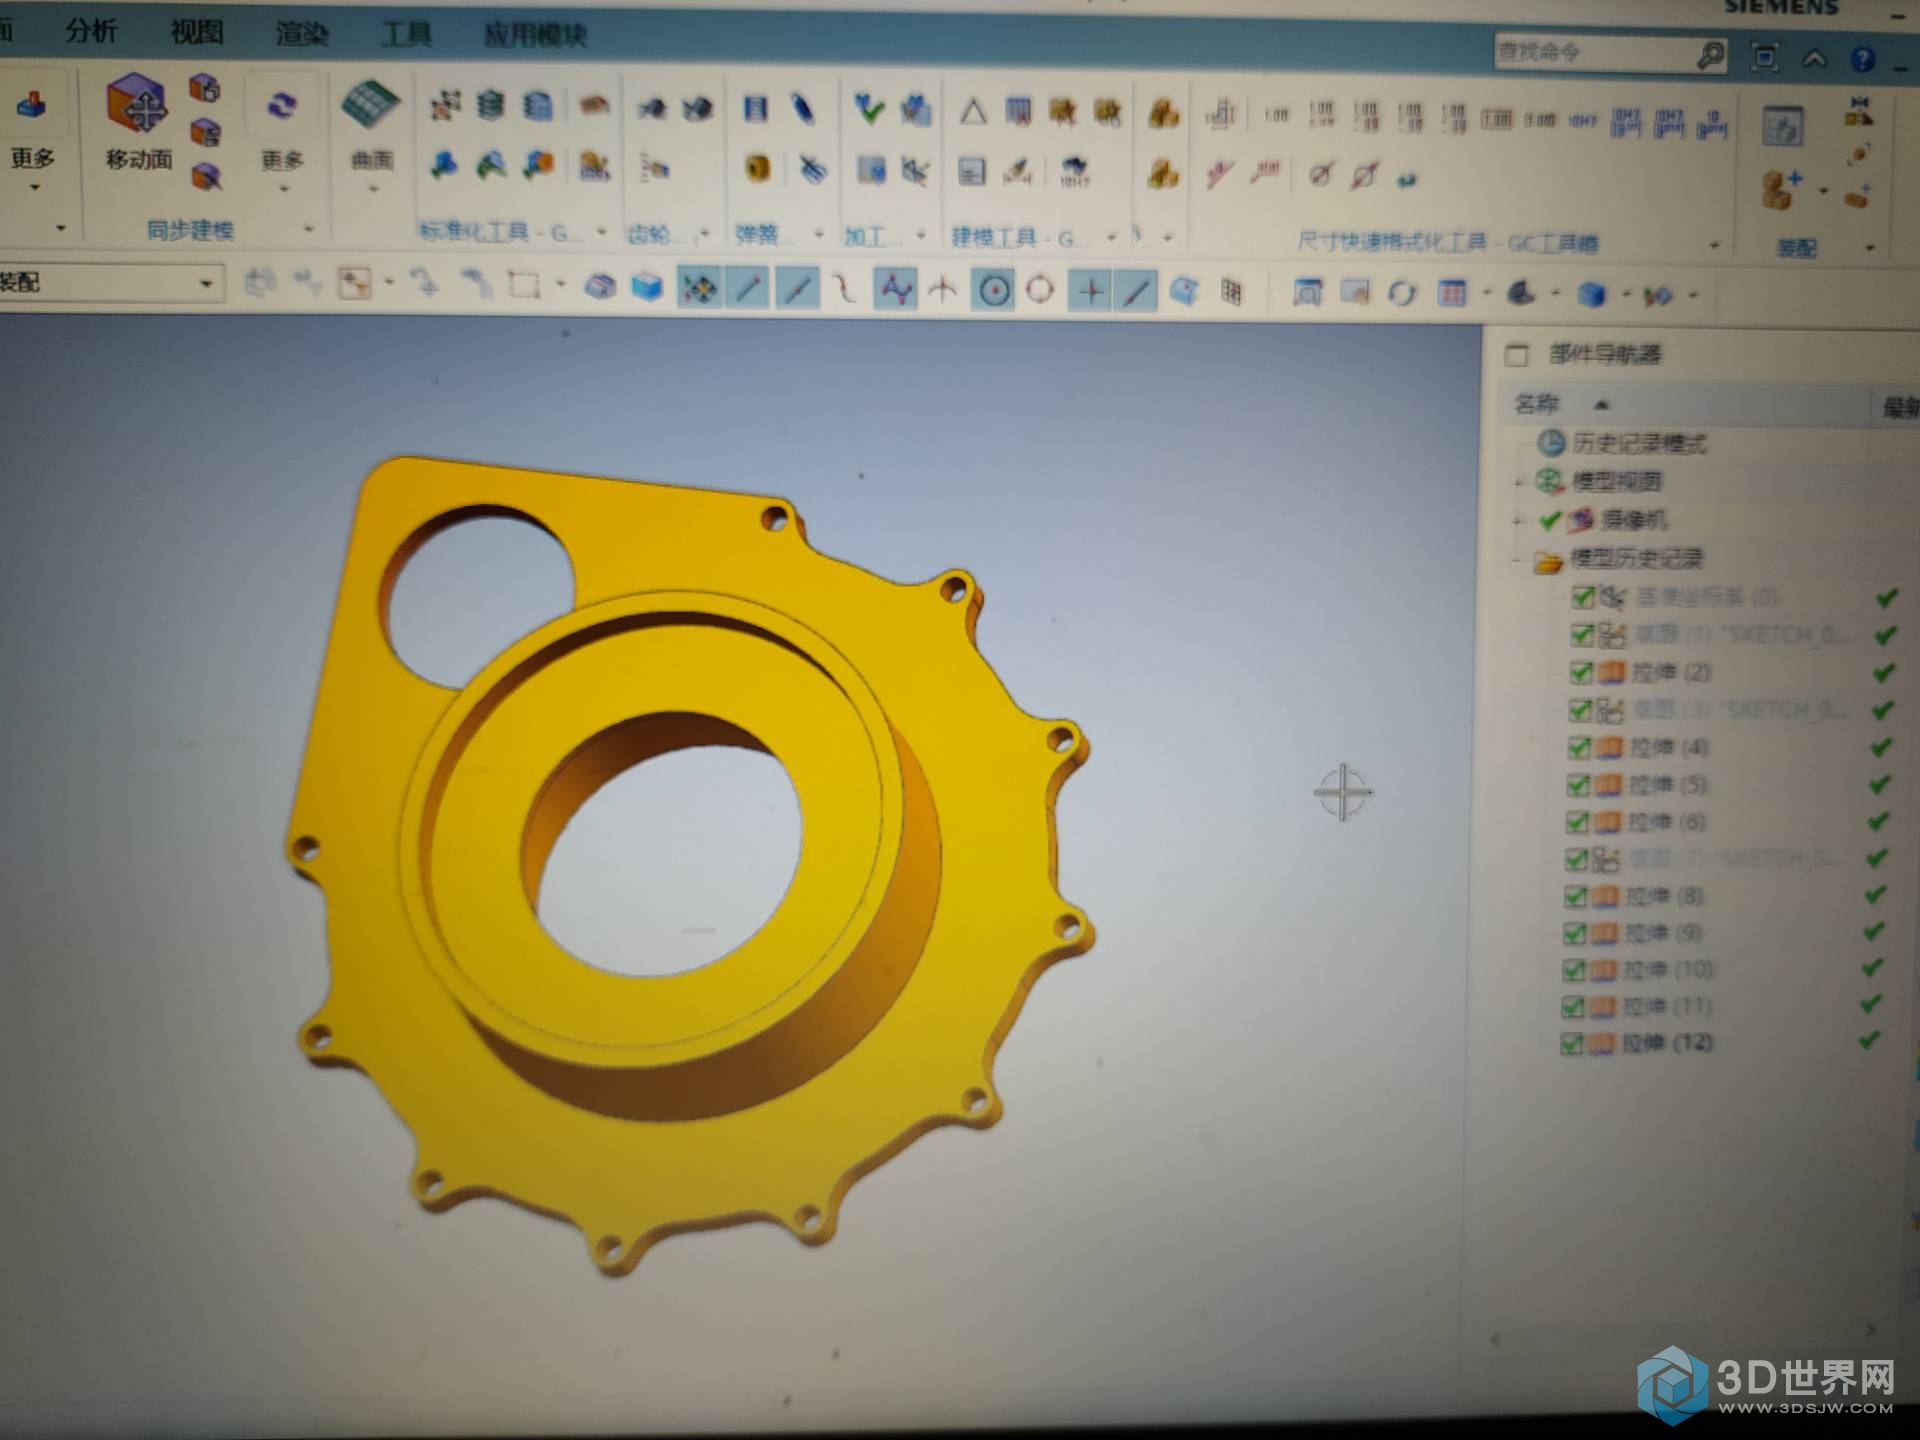The image size is (1920, 1440).
Task: Click the first 1.00 dimension format icon
Action: coord(1276,116)
